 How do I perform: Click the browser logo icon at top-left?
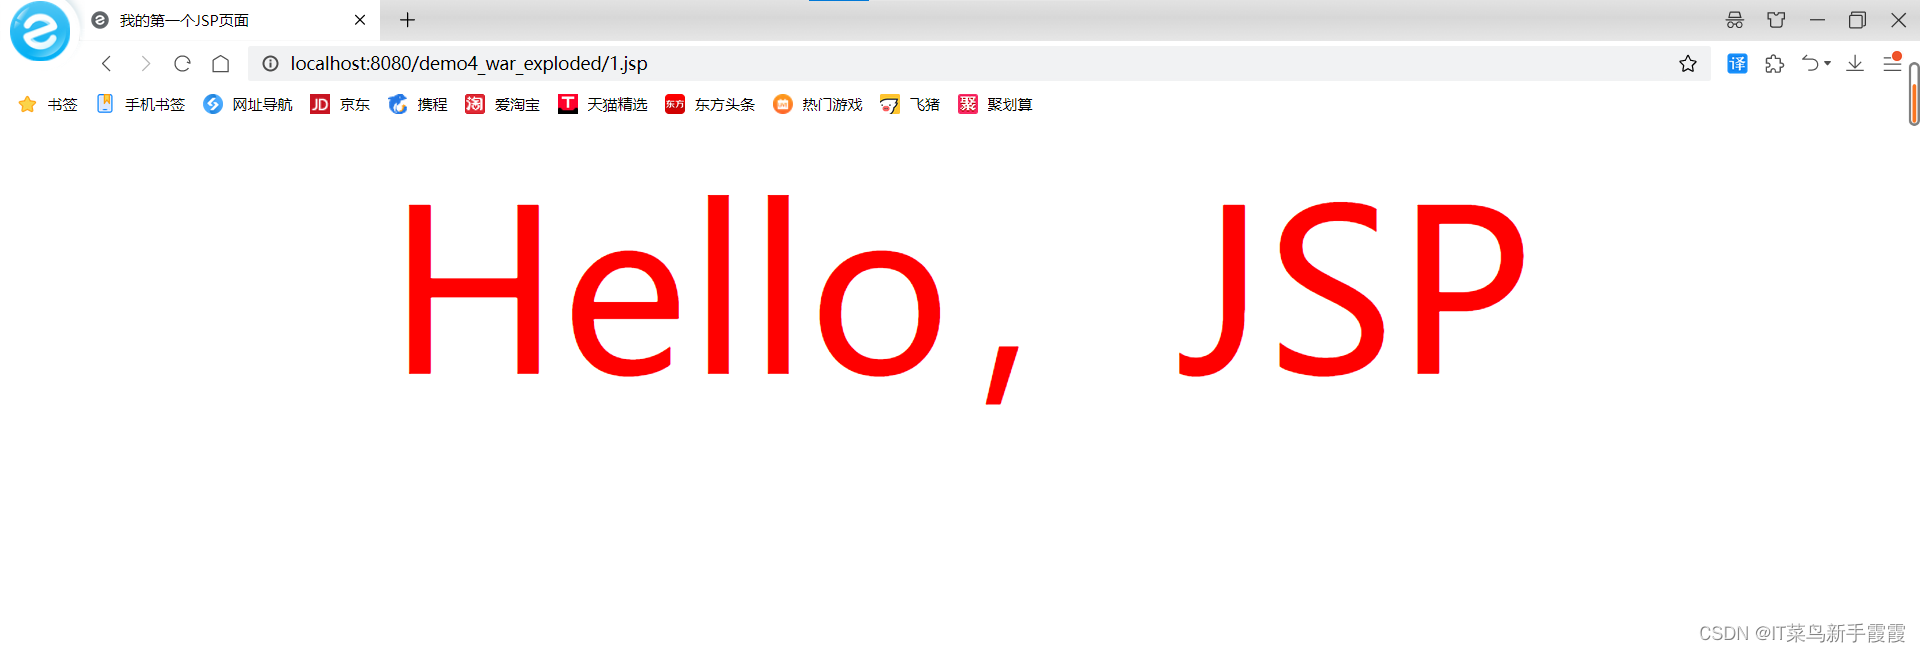coord(39,31)
